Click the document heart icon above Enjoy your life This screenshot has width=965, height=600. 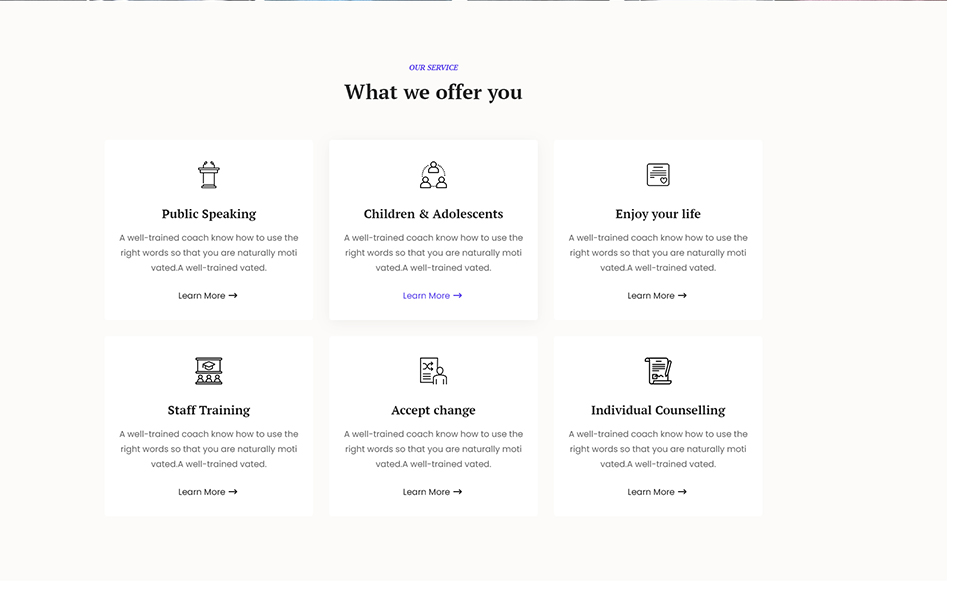(x=658, y=175)
